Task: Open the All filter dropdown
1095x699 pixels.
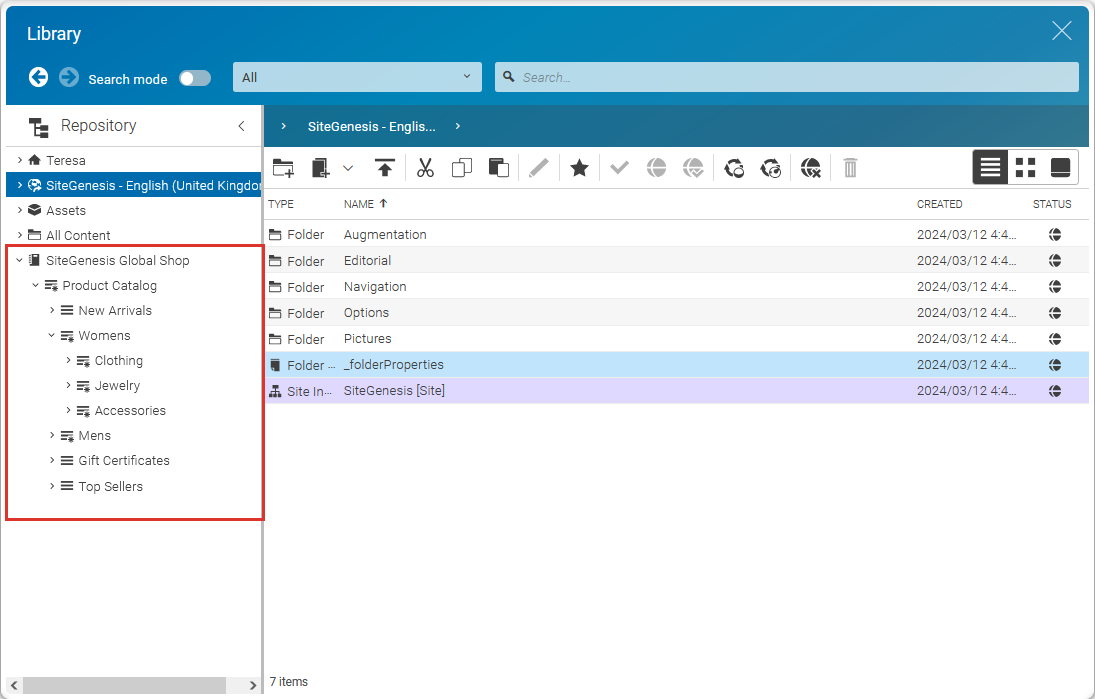Action: click(357, 76)
